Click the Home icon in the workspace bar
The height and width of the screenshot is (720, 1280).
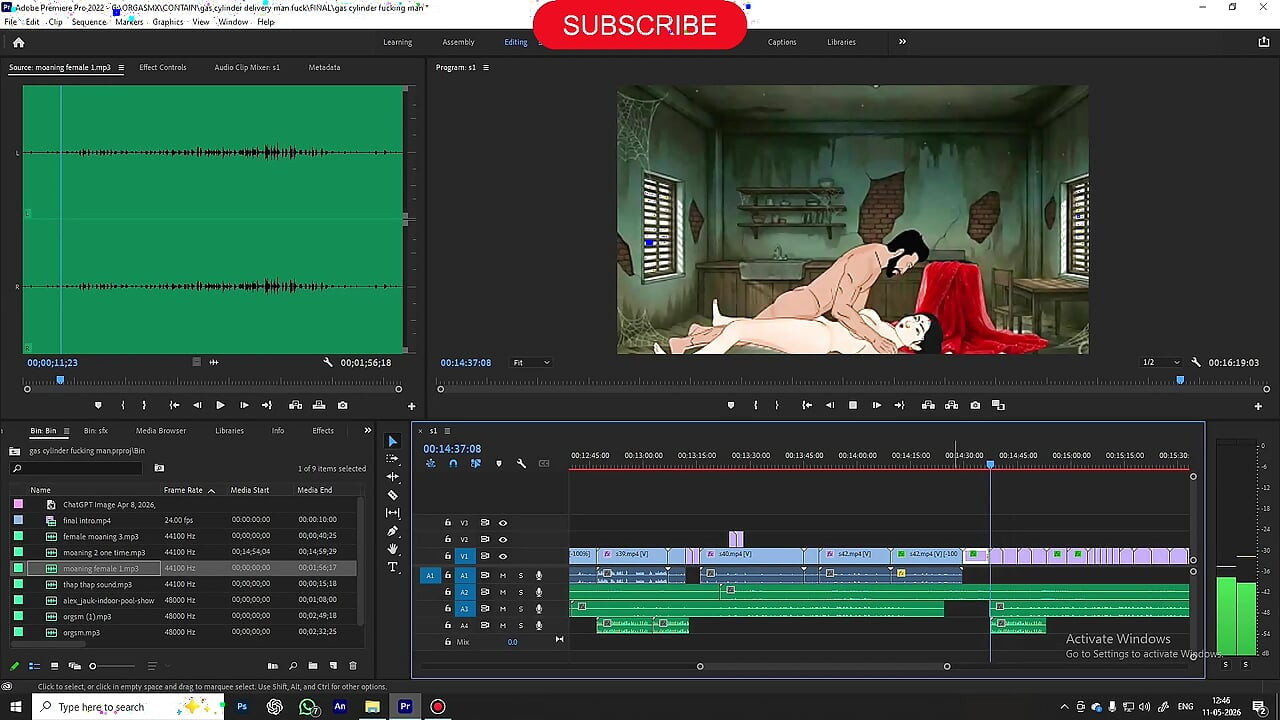pos(18,42)
